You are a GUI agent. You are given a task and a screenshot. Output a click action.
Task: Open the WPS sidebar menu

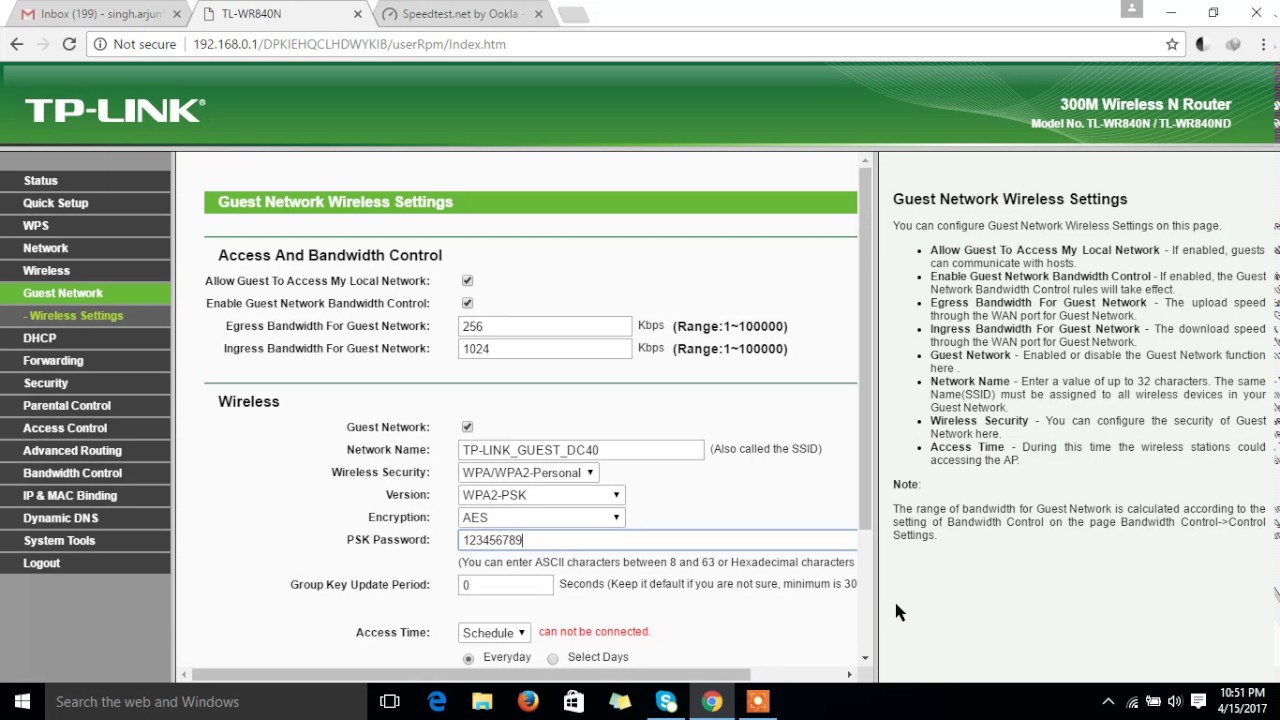(x=86, y=226)
